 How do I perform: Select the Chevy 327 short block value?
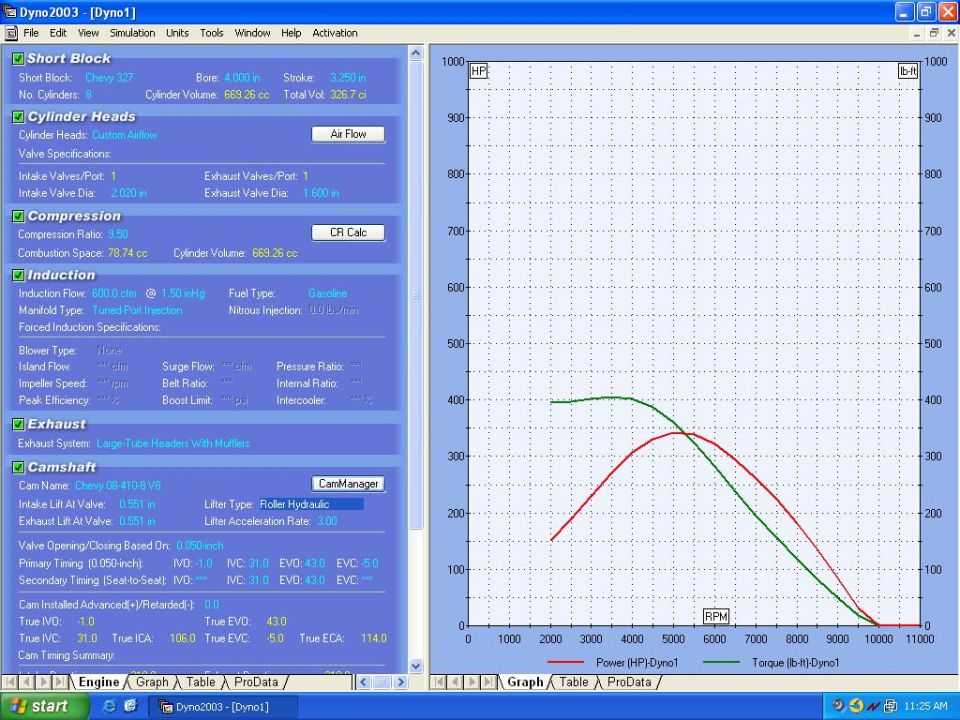tap(109, 78)
